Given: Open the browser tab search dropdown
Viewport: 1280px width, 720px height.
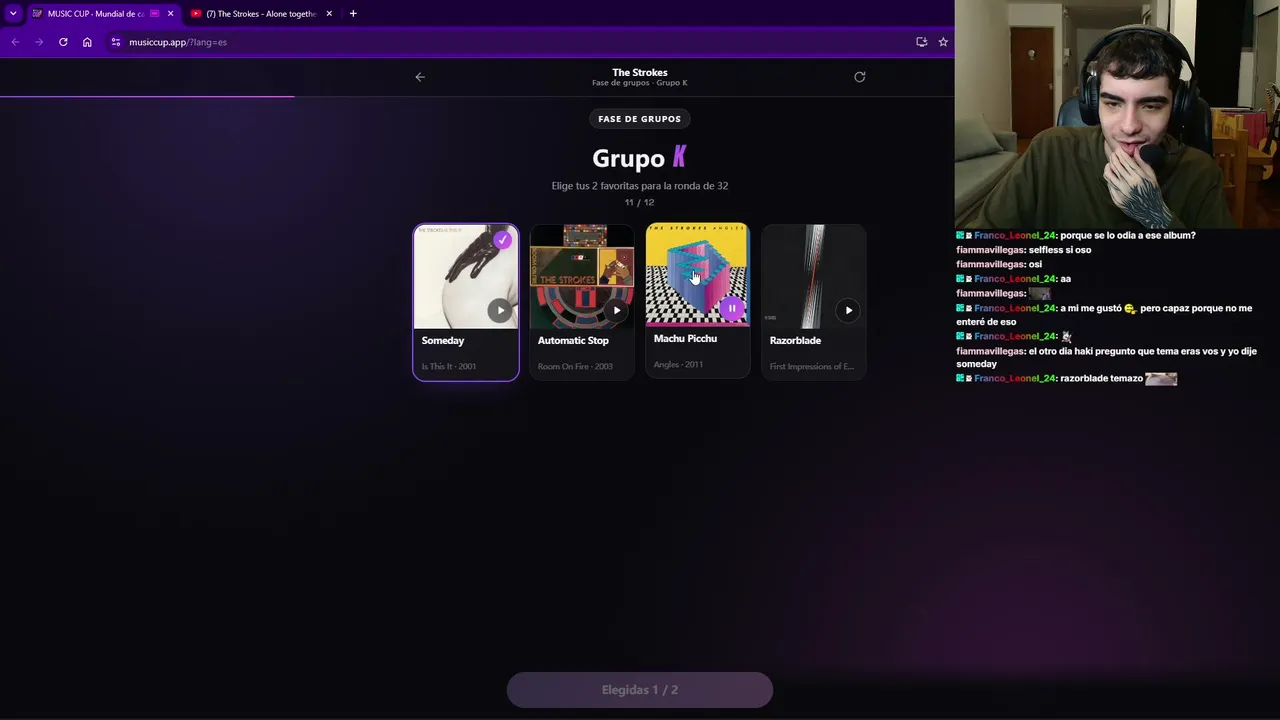Looking at the screenshot, I should pos(13,13).
